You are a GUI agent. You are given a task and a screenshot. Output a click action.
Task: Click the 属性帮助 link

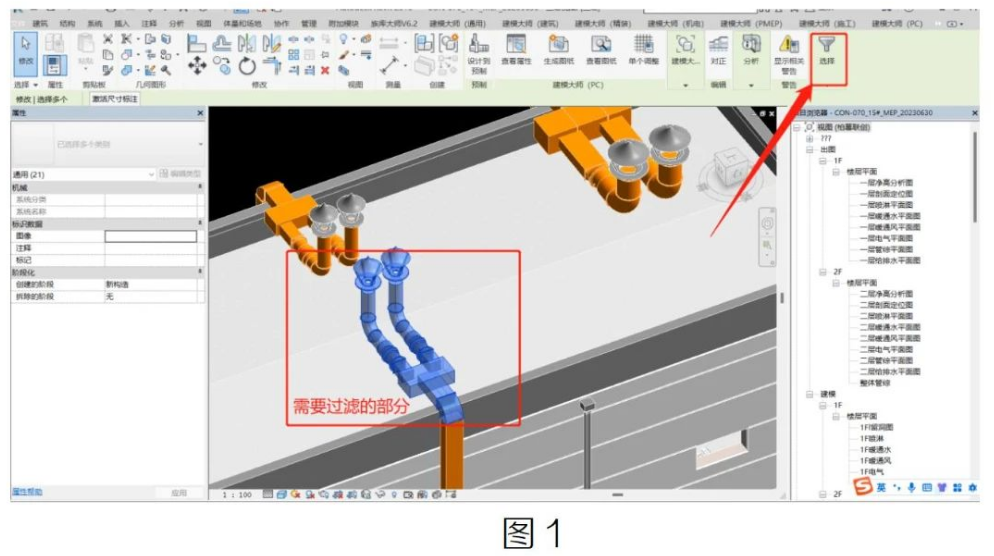(27, 492)
